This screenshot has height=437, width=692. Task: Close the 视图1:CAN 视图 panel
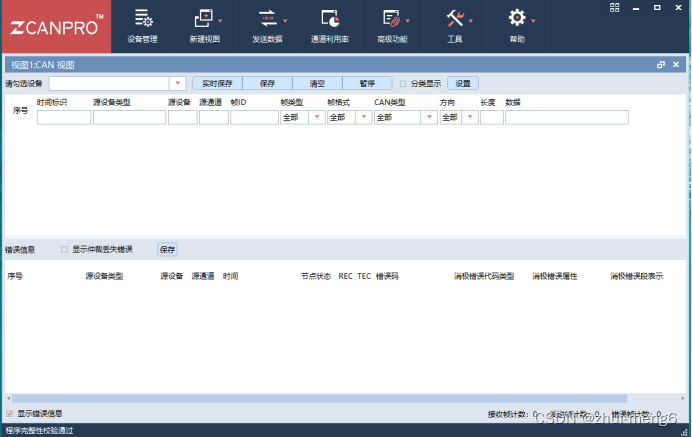(676, 65)
